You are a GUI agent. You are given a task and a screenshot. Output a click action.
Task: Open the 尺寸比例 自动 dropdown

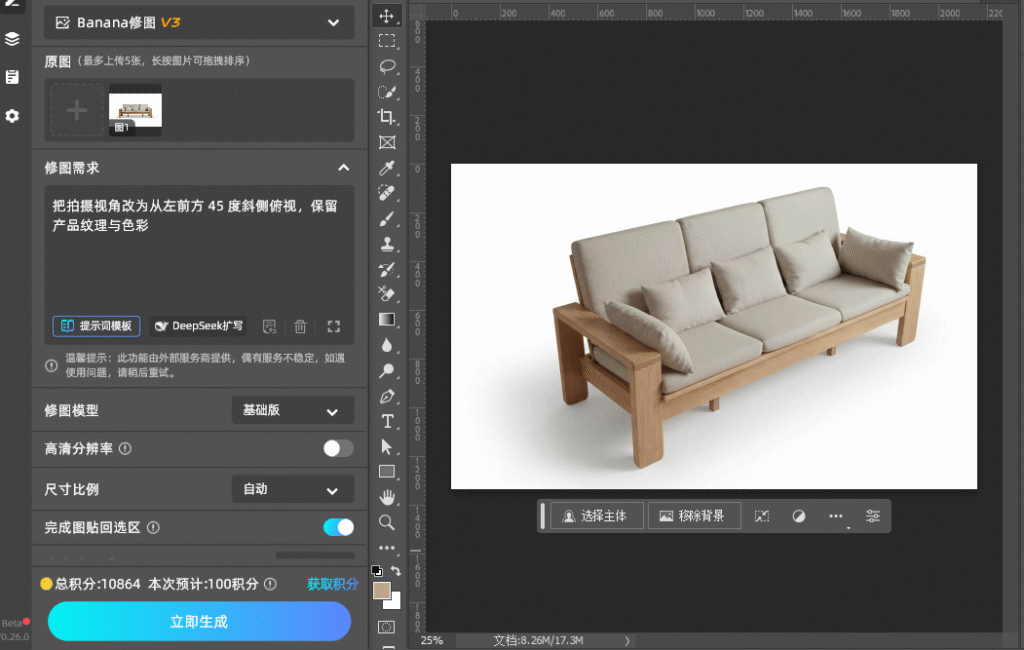[x=293, y=489]
